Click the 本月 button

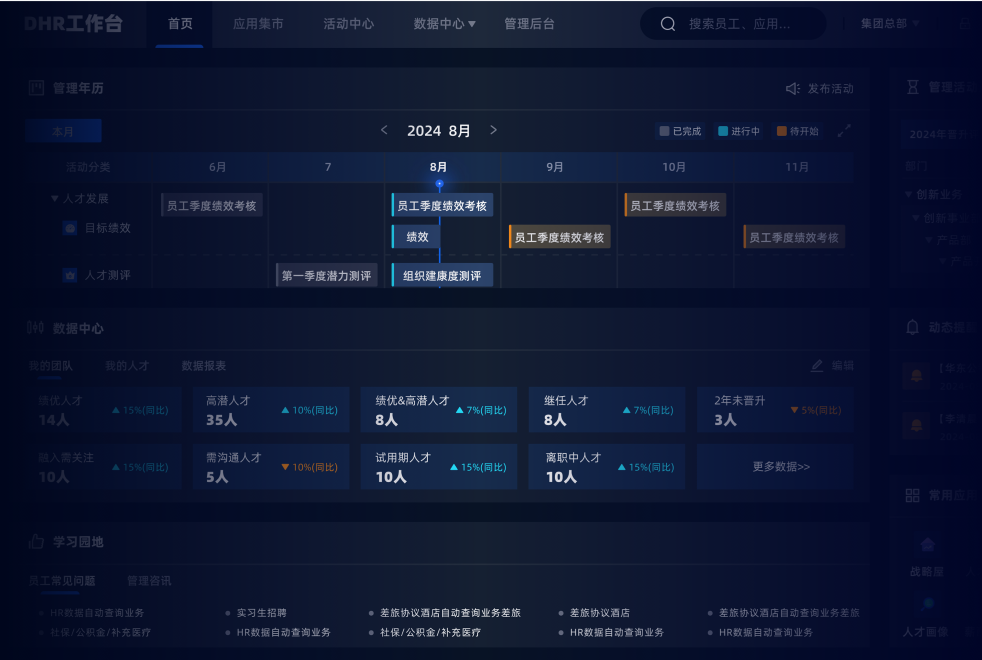(63, 131)
